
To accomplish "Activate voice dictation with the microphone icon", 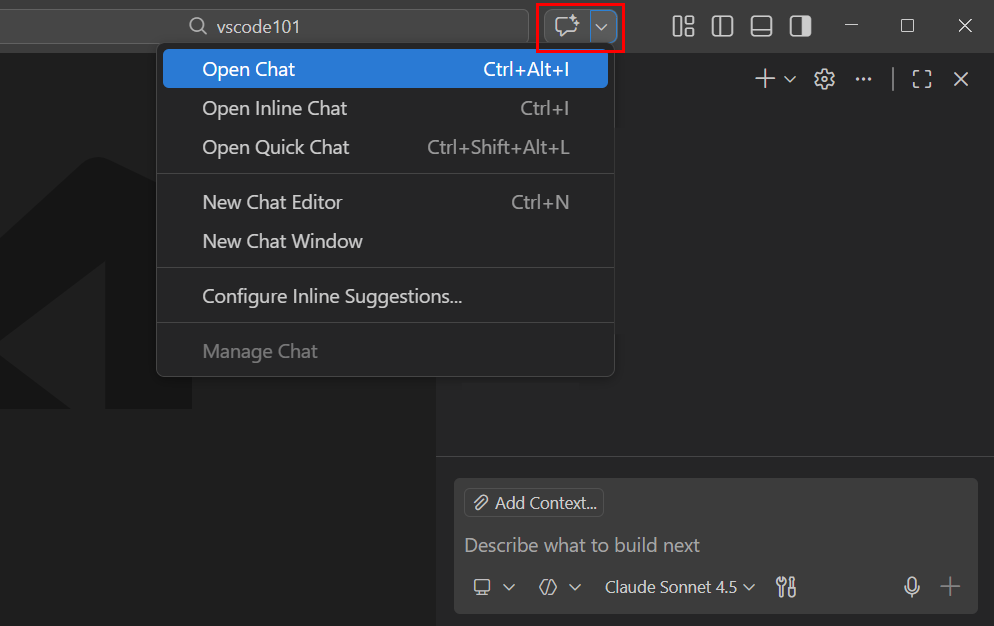I will click(x=911, y=587).
